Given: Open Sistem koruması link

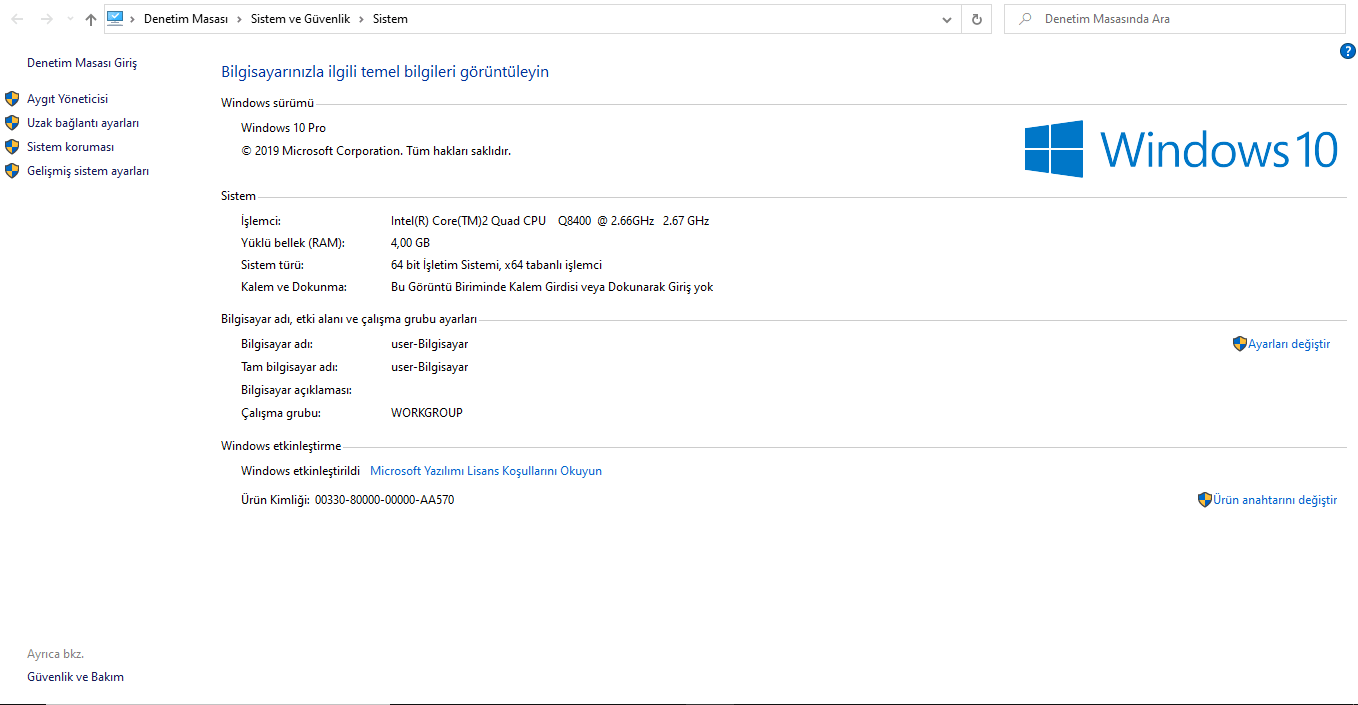Looking at the screenshot, I should click(x=70, y=147).
